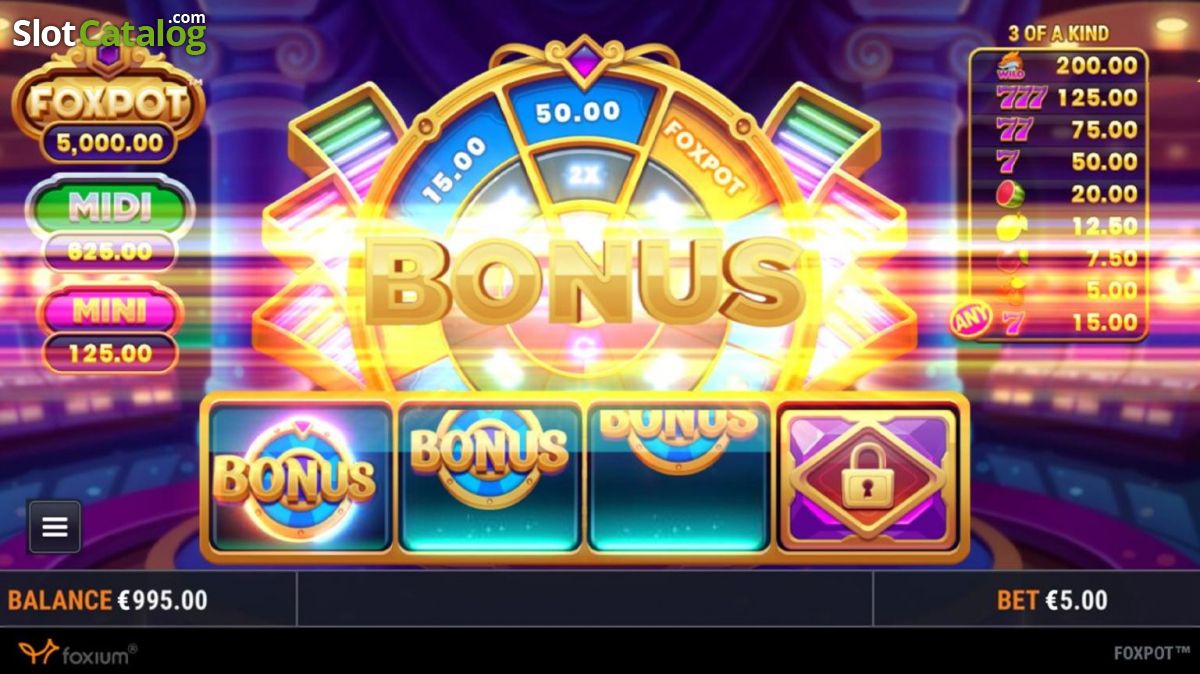This screenshot has height=674, width=1200.
Task: Click the watermelon symbol in paytable
Action: [x=1011, y=194]
